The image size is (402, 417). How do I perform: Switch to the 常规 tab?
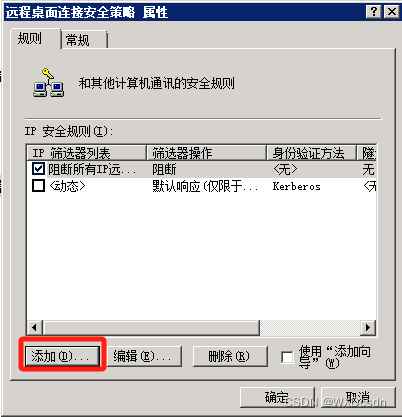coord(83,40)
